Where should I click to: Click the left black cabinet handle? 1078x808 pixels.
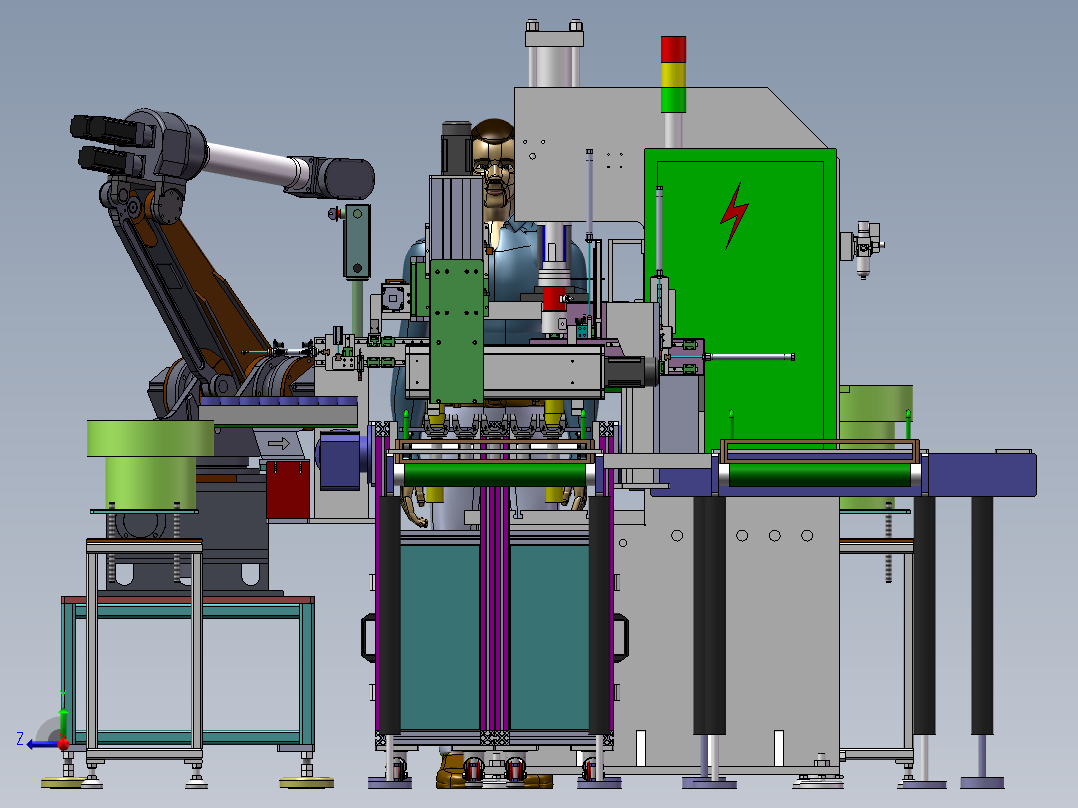(x=368, y=637)
